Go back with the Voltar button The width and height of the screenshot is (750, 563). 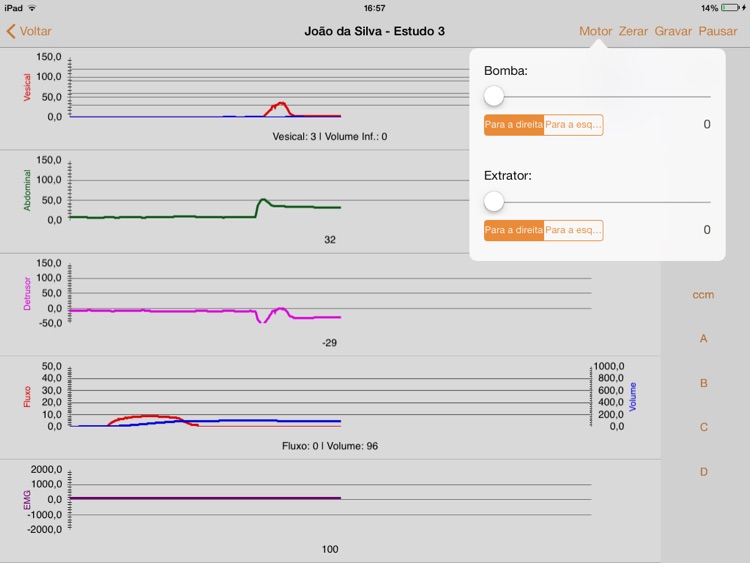[29, 32]
